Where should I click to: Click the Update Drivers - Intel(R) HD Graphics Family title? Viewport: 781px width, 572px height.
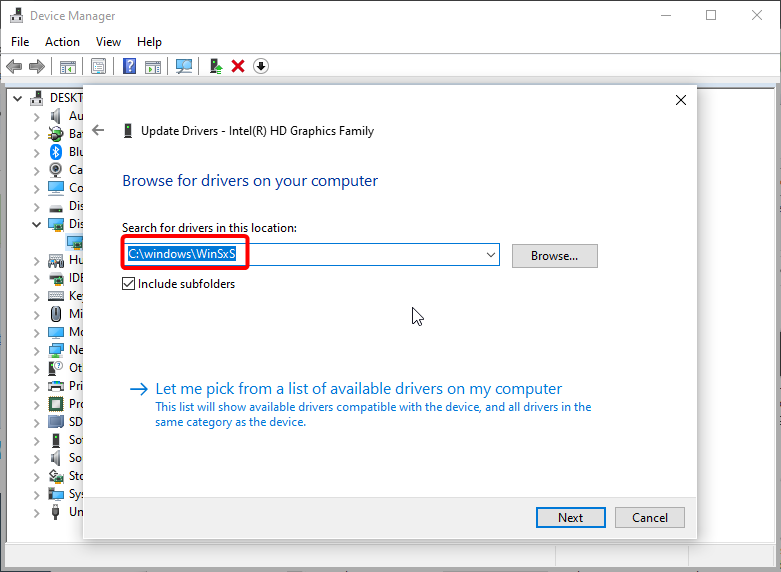tap(258, 131)
